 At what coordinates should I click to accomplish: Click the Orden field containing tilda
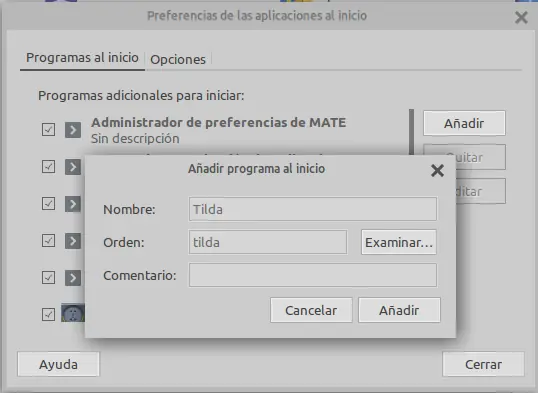(x=268, y=242)
